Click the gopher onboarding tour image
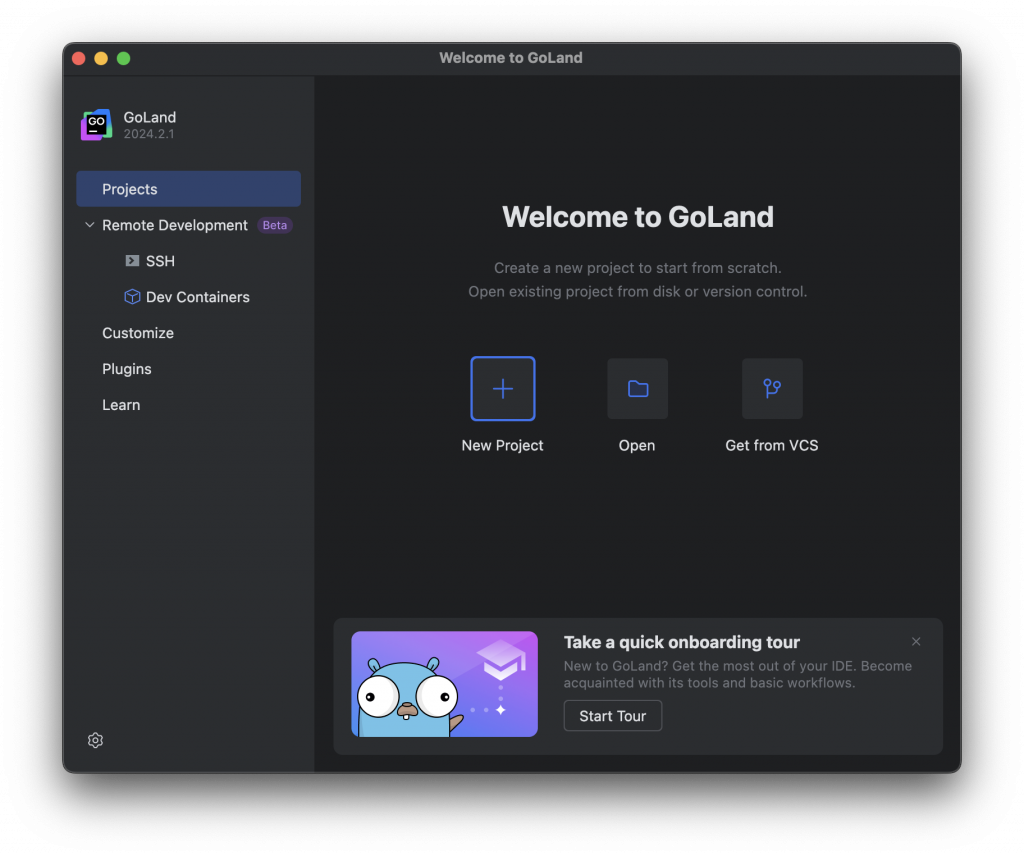The width and height of the screenshot is (1024, 856). (445, 684)
